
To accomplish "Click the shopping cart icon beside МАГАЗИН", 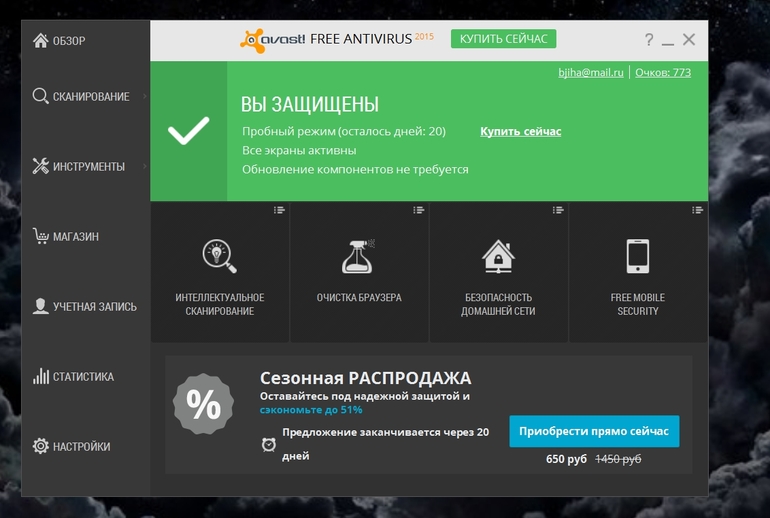I will (40, 236).
